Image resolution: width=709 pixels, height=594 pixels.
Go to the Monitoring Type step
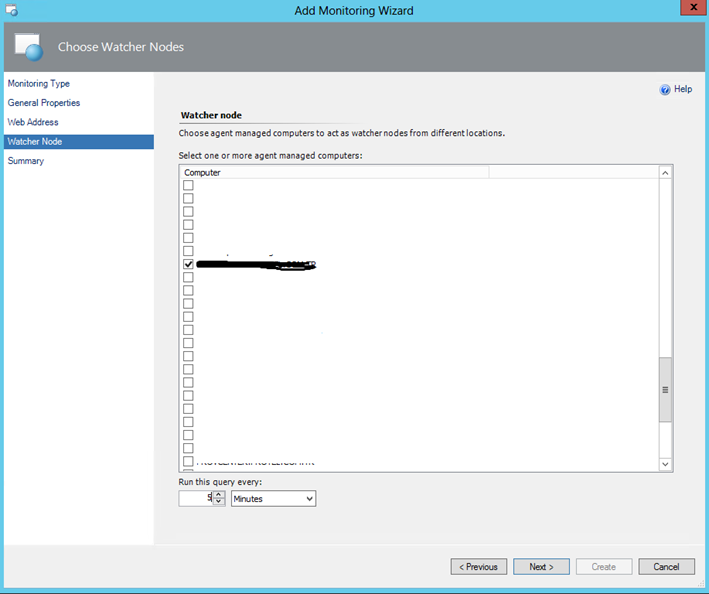tap(39, 84)
